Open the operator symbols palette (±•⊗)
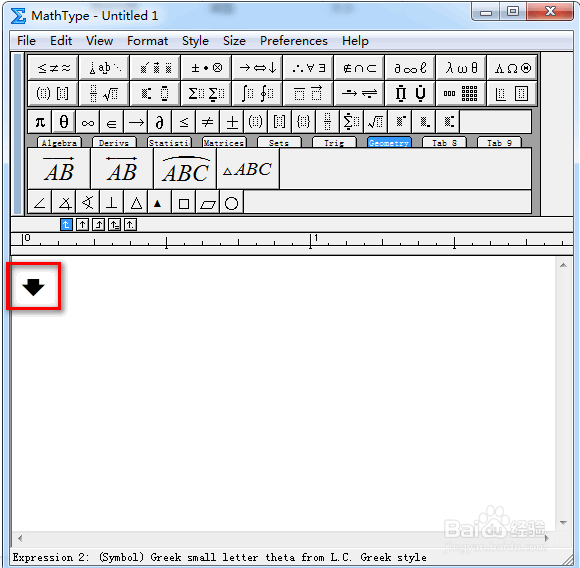 click(206, 68)
